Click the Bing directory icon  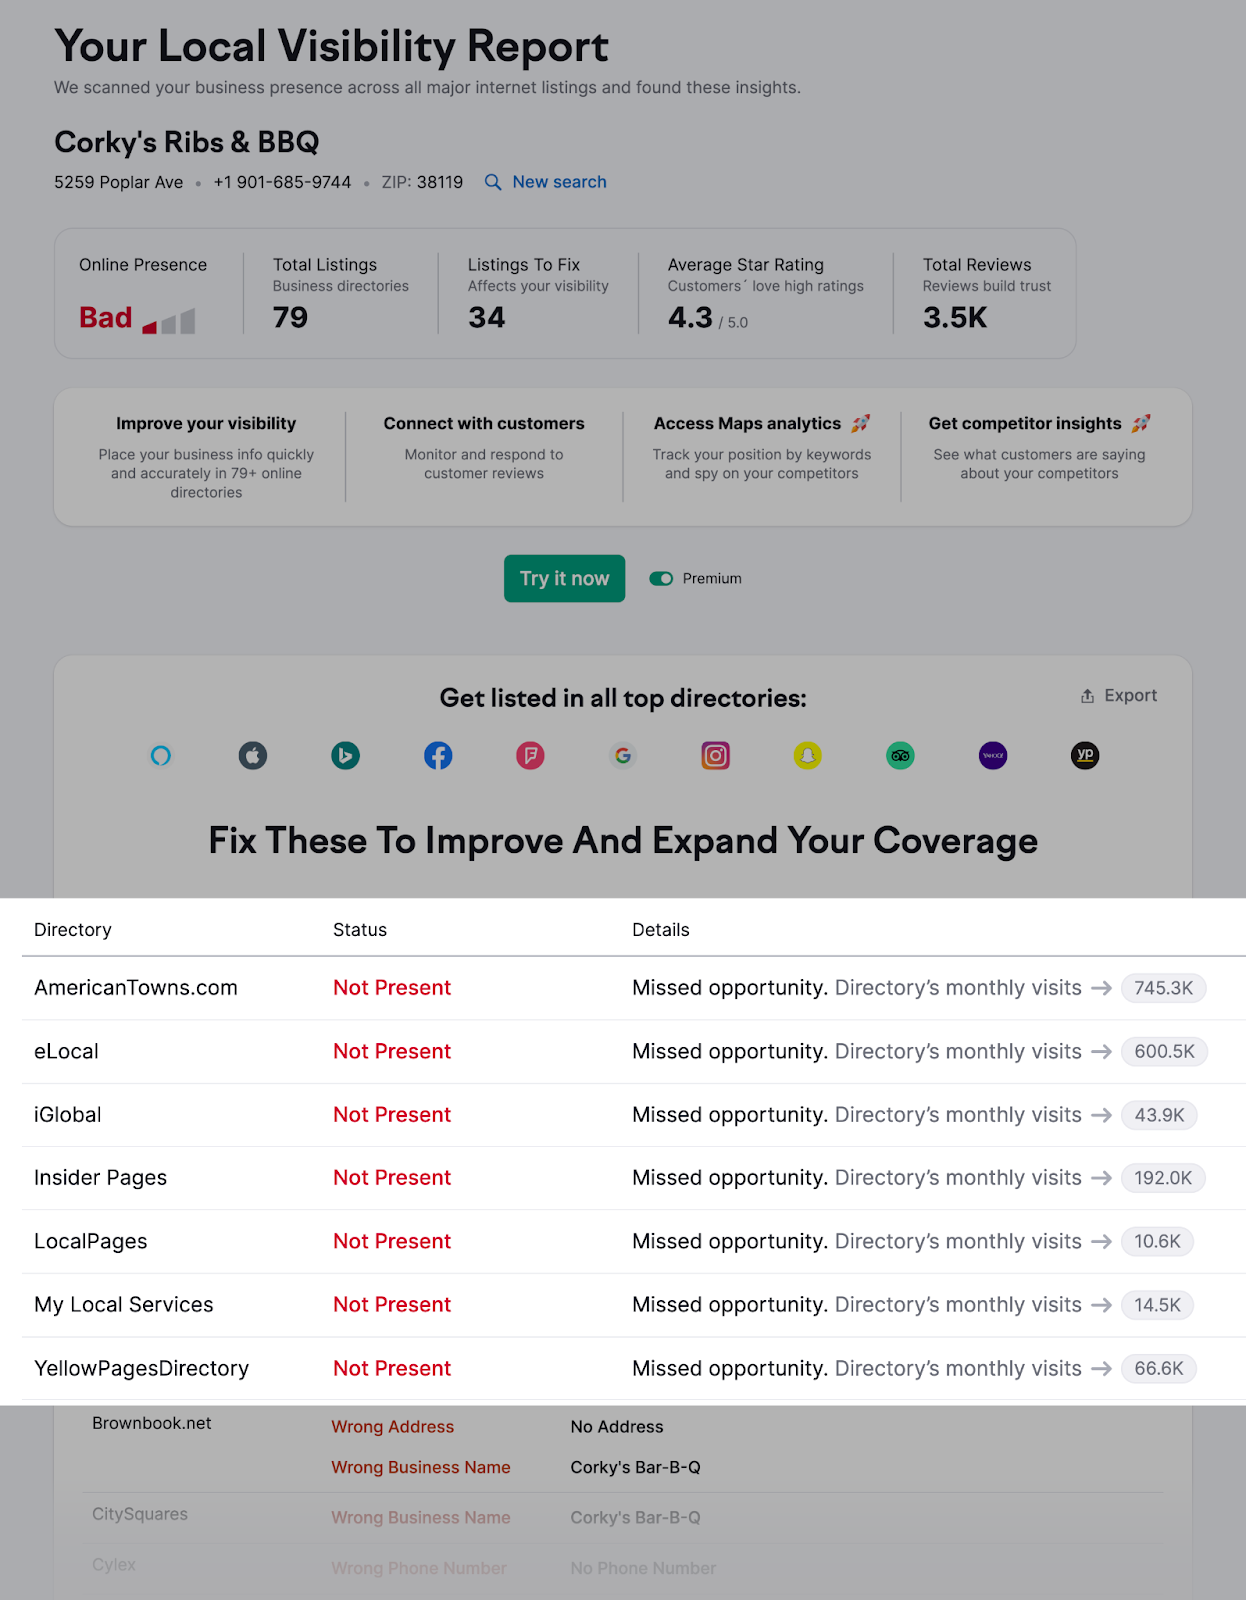(346, 756)
